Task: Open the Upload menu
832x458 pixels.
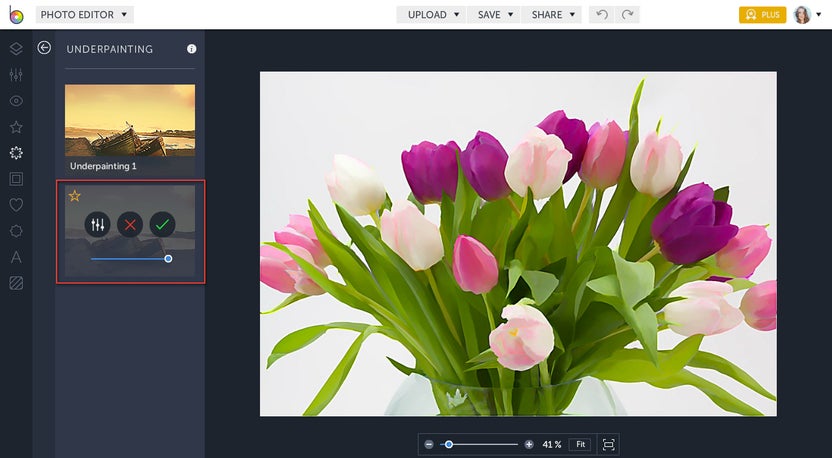Action: coord(431,15)
